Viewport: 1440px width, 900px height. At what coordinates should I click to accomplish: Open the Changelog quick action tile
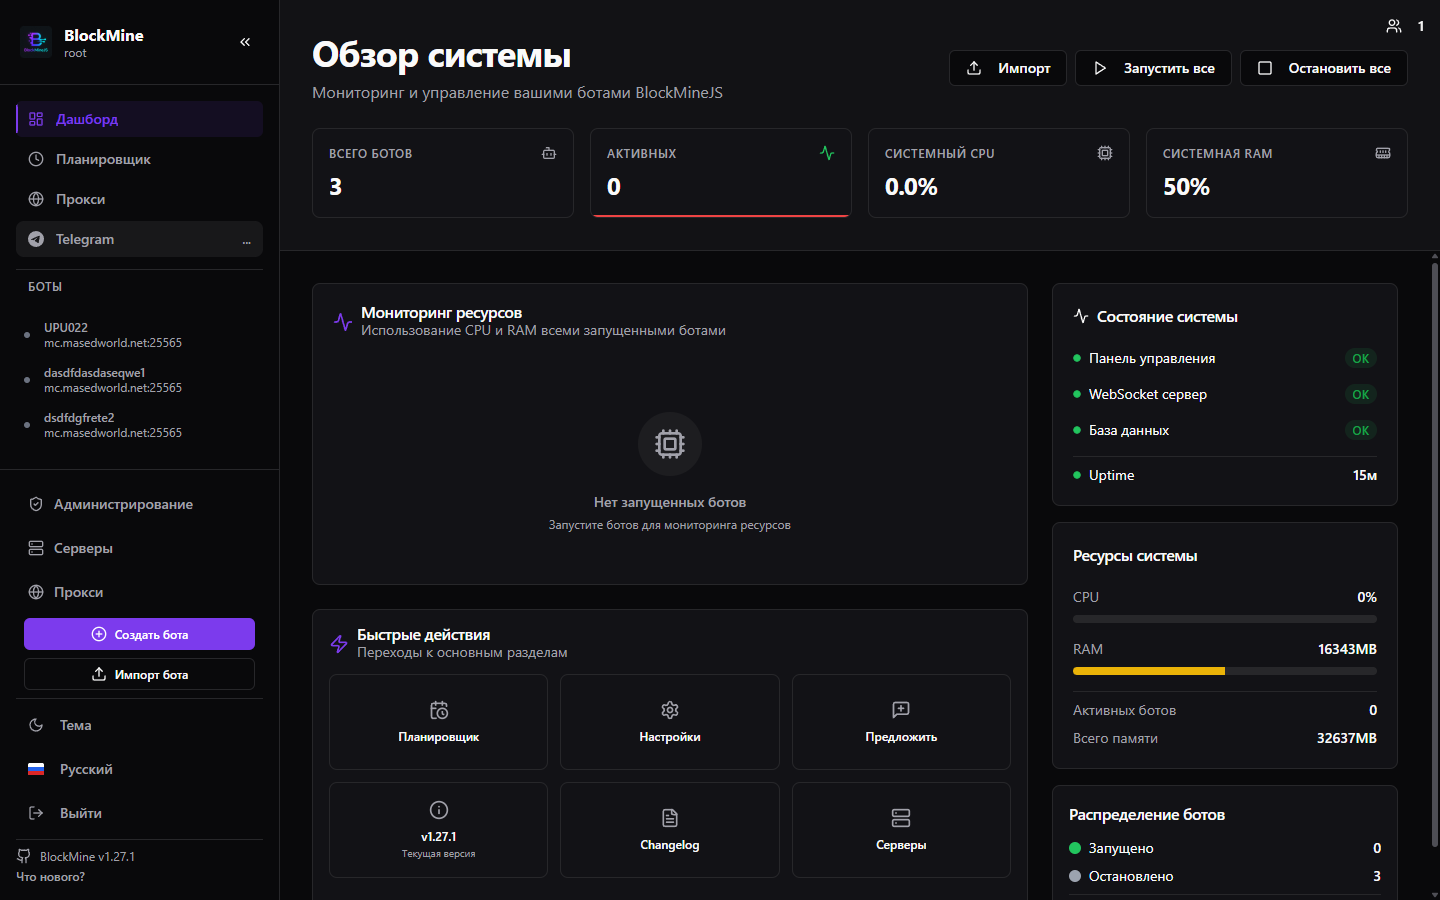(670, 830)
